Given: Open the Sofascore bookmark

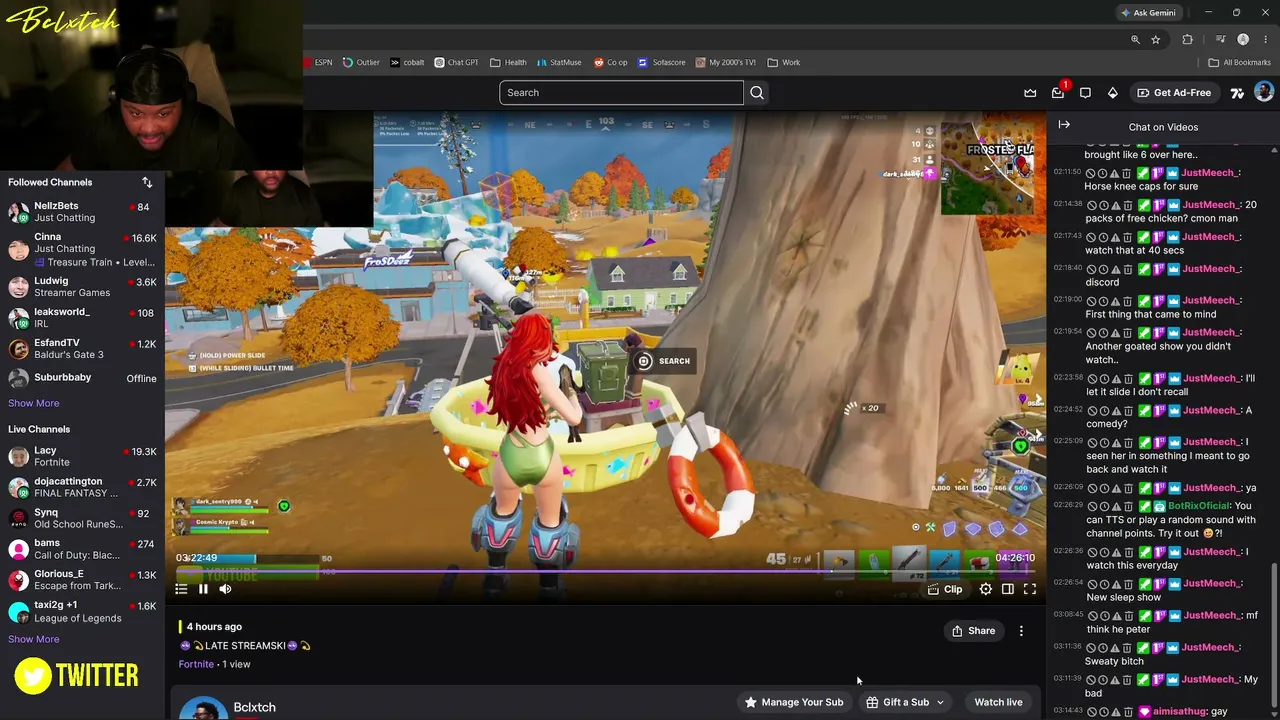Looking at the screenshot, I should tap(662, 62).
